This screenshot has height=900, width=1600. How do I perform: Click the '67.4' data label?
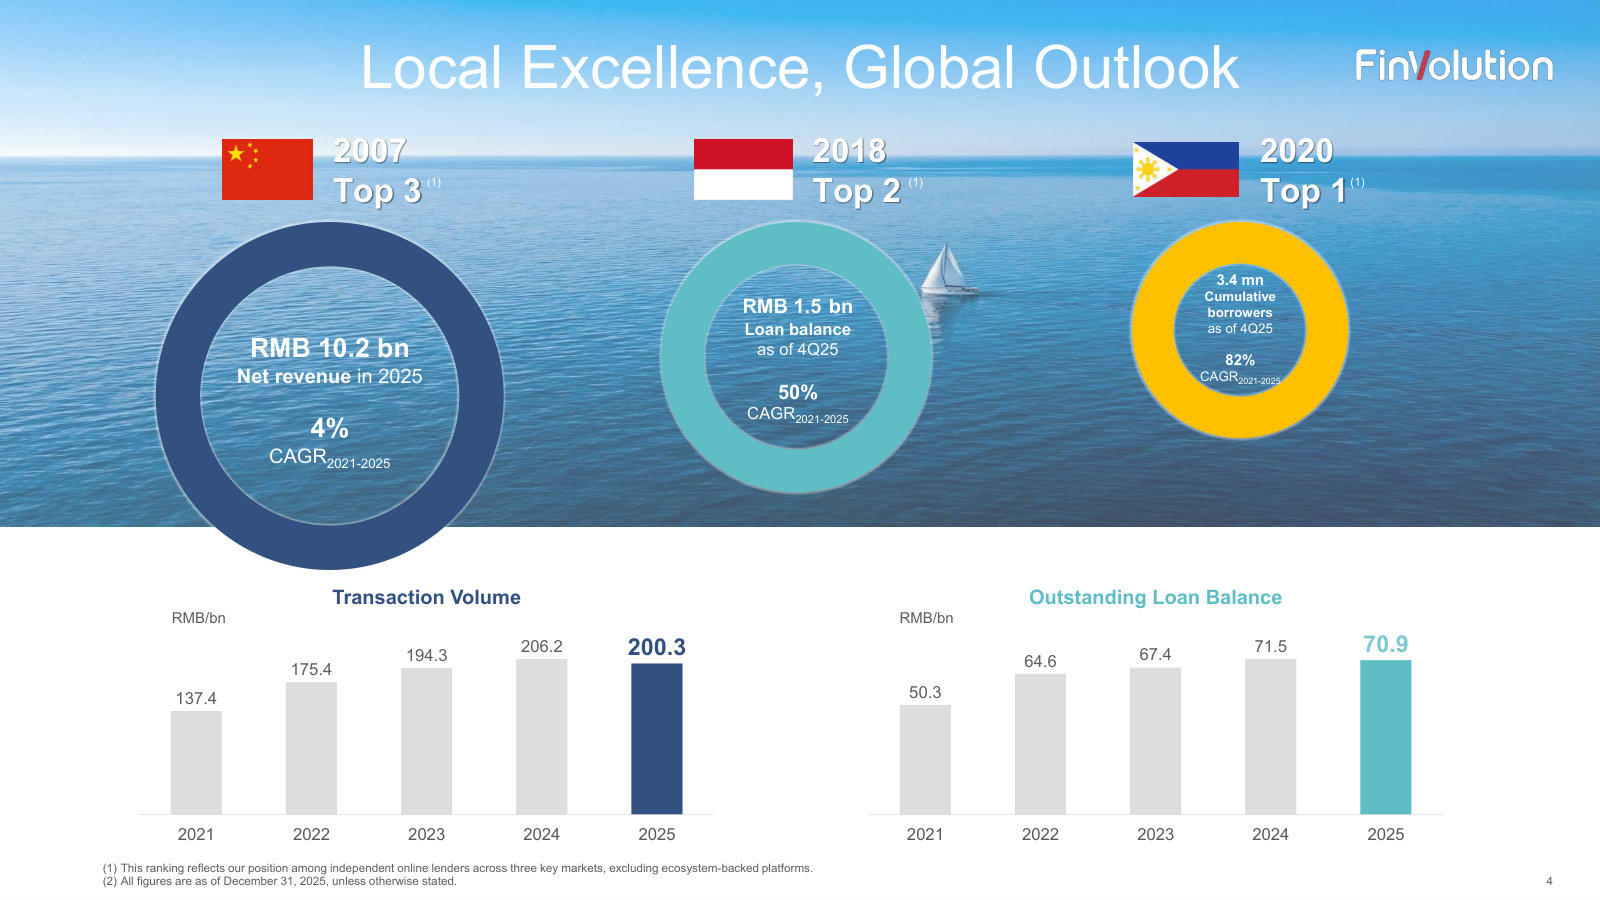pyautogui.click(x=1155, y=654)
